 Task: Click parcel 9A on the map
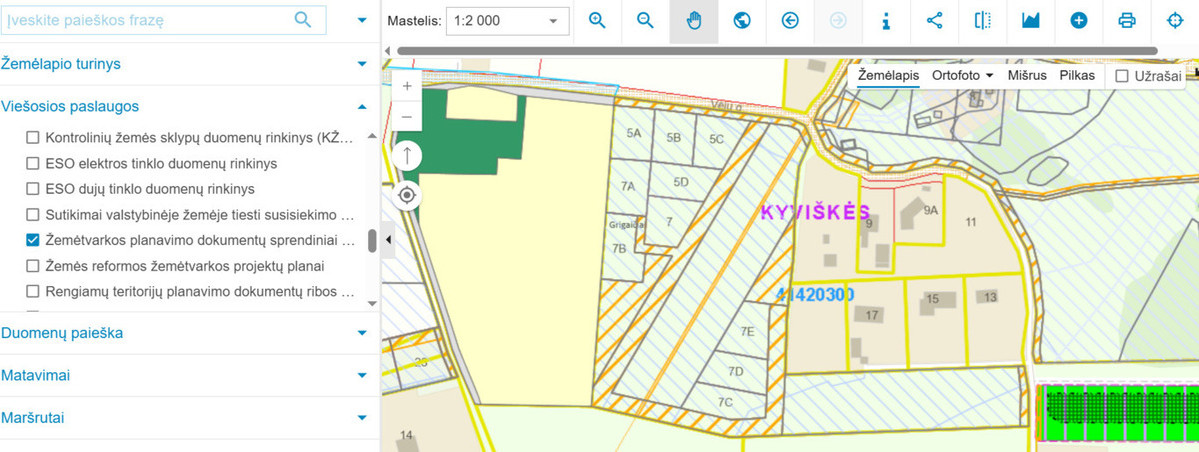click(931, 210)
